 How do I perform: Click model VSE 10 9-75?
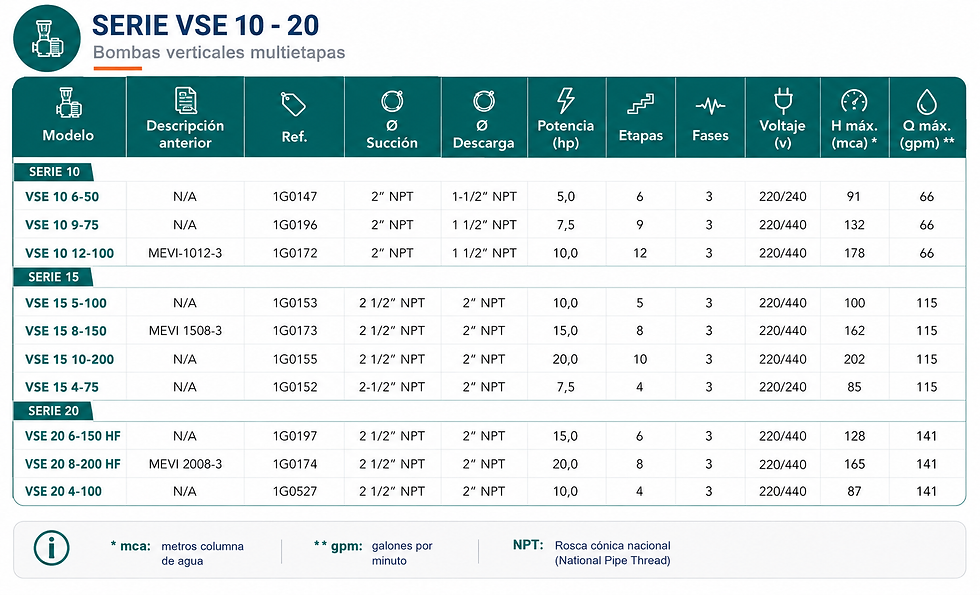(x=62, y=225)
